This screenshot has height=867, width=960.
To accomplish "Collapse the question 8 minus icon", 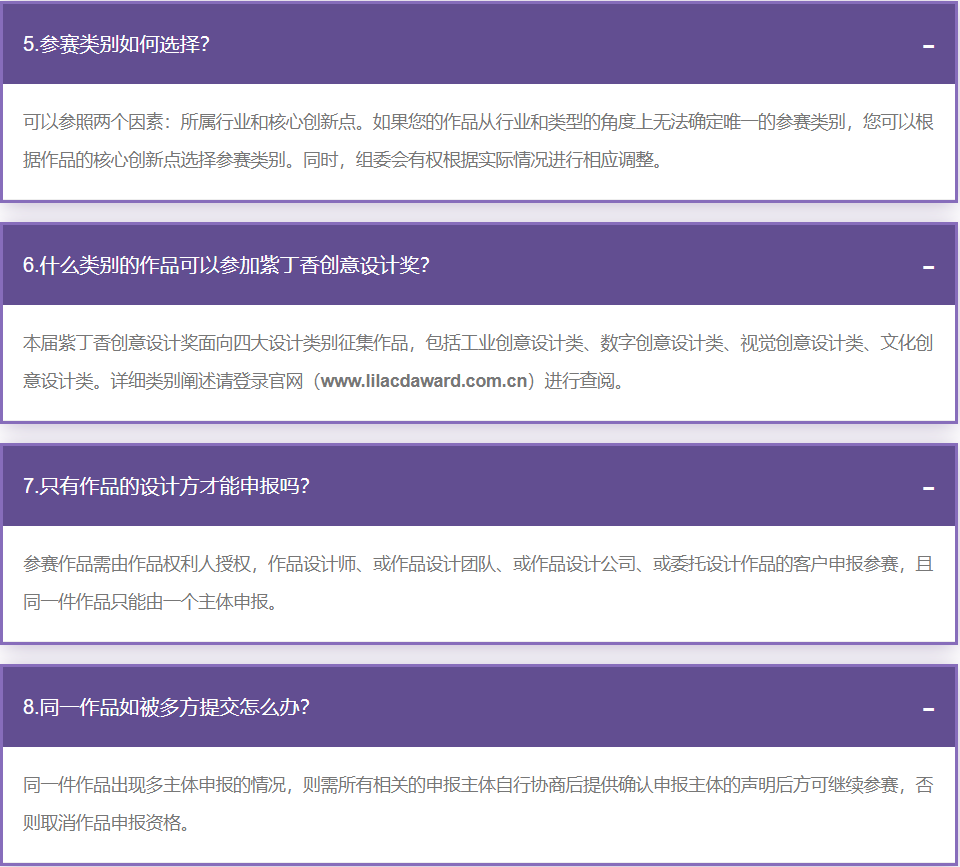I will pyautogui.click(x=928, y=709).
